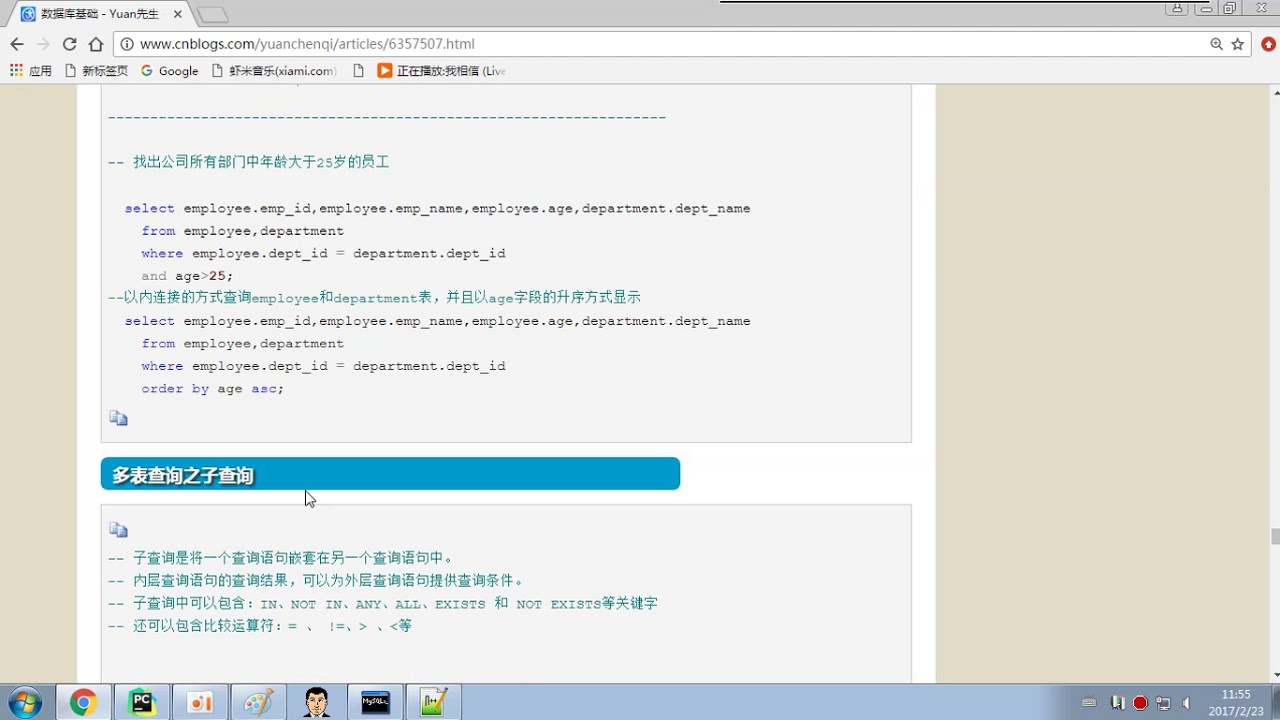Click the line 'and age>25;'
The height and width of the screenshot is (720, 1280).
[187, 276]
